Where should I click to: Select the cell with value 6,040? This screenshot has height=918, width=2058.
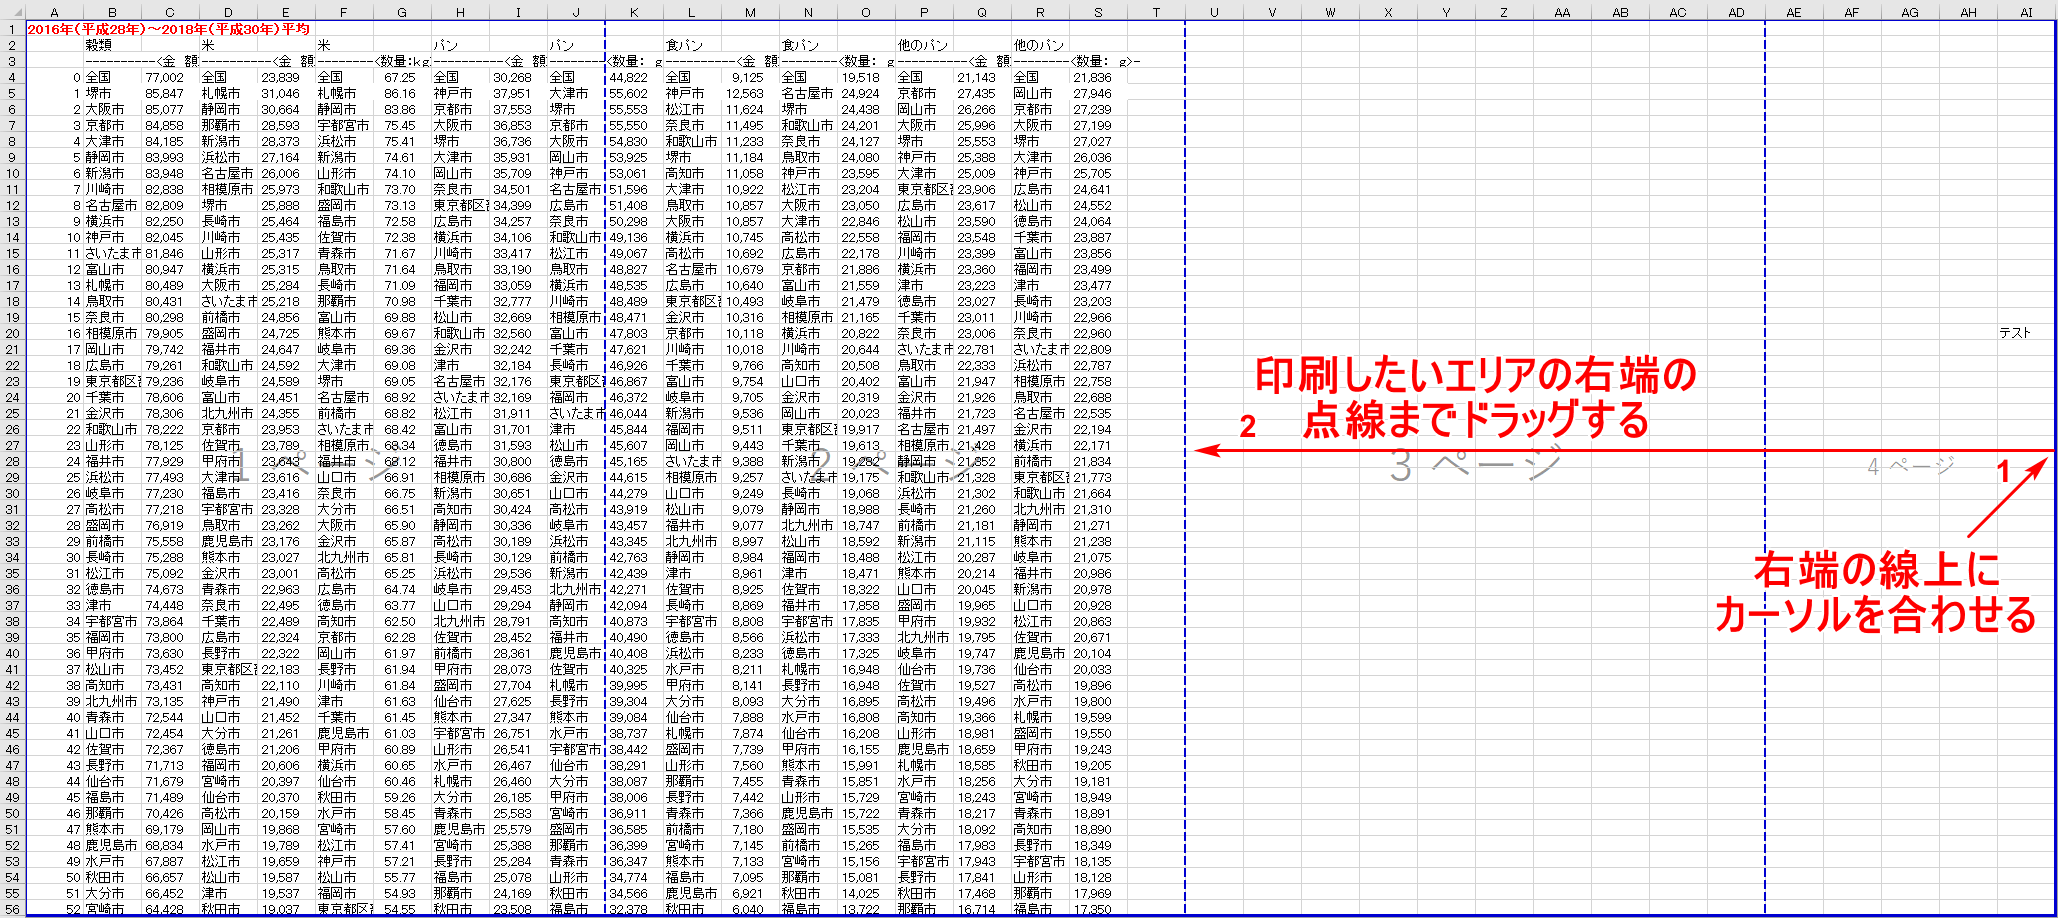[750, 909]
